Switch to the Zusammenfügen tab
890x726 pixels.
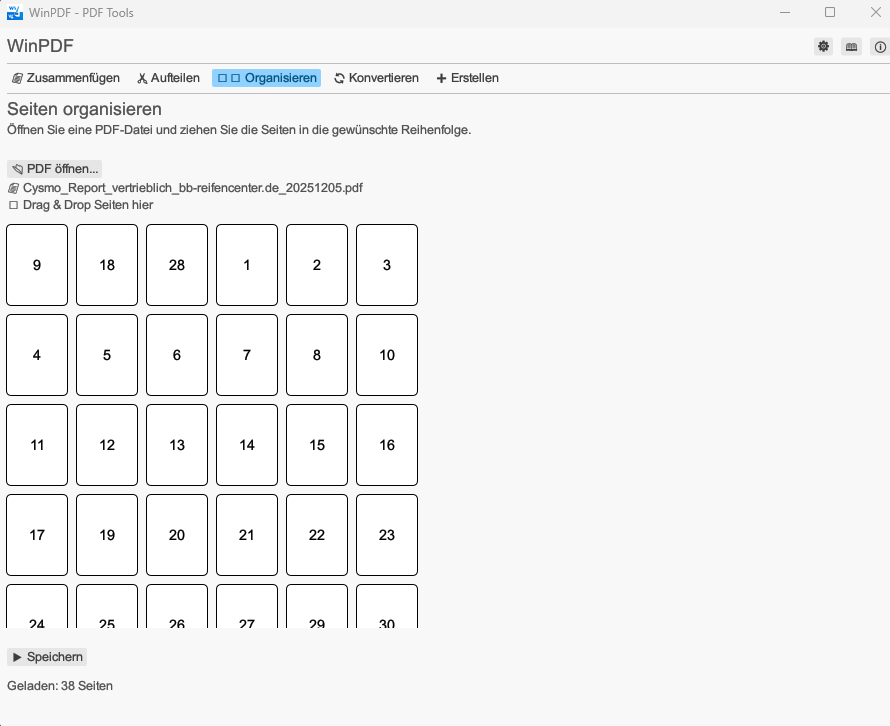coord(66,77)
